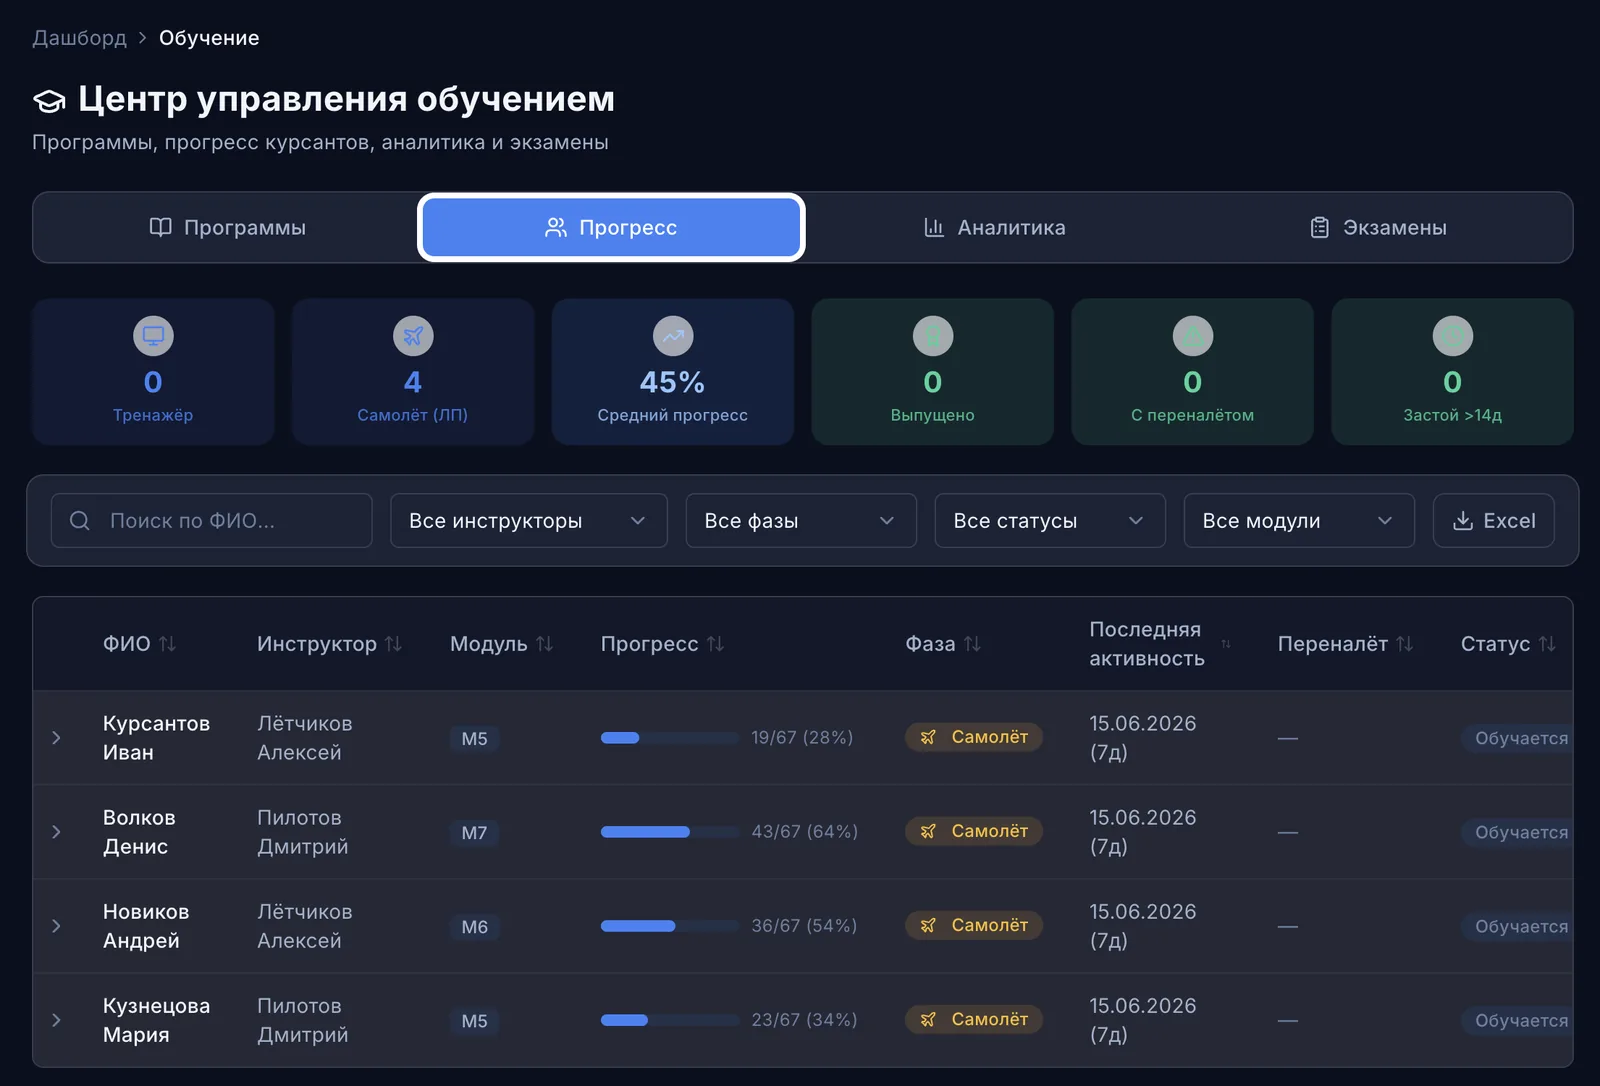The width and height of the screenshot is (1600, 1086).
Task: Select the Прогресс tab
Action: pyautogui.click(x=611, y=227)
